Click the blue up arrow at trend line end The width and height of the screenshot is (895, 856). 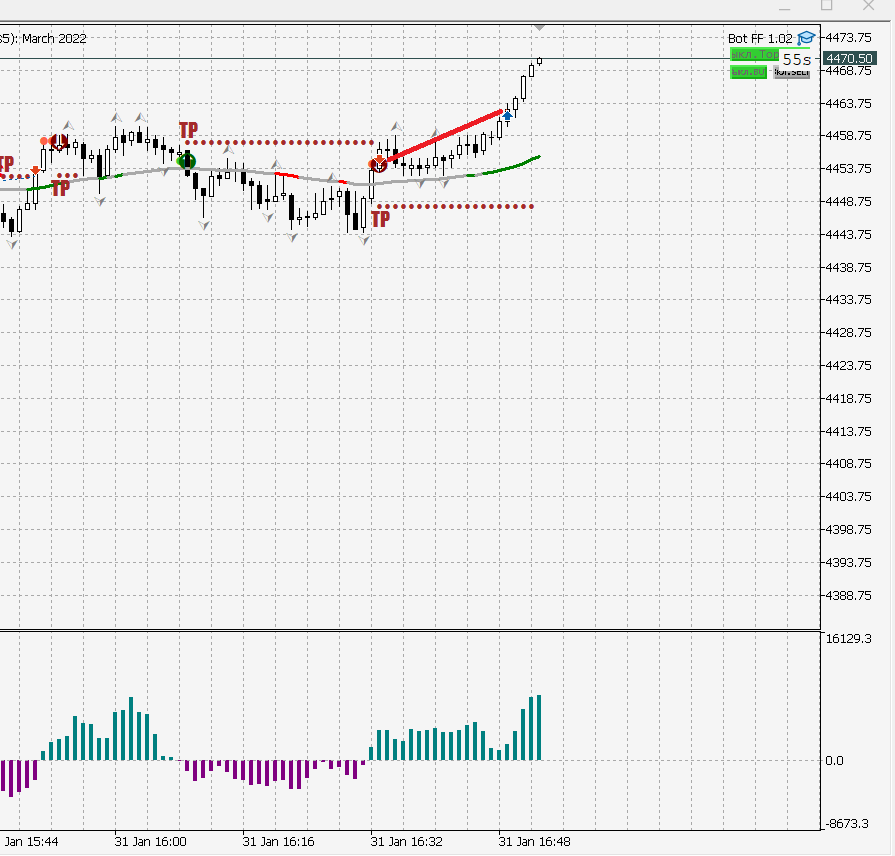pos(507,116)
